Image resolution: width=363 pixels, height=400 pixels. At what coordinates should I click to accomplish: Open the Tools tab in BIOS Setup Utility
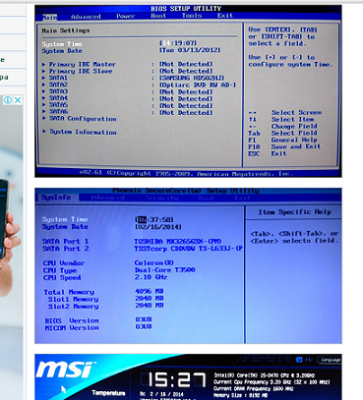(x=192, y=16)
